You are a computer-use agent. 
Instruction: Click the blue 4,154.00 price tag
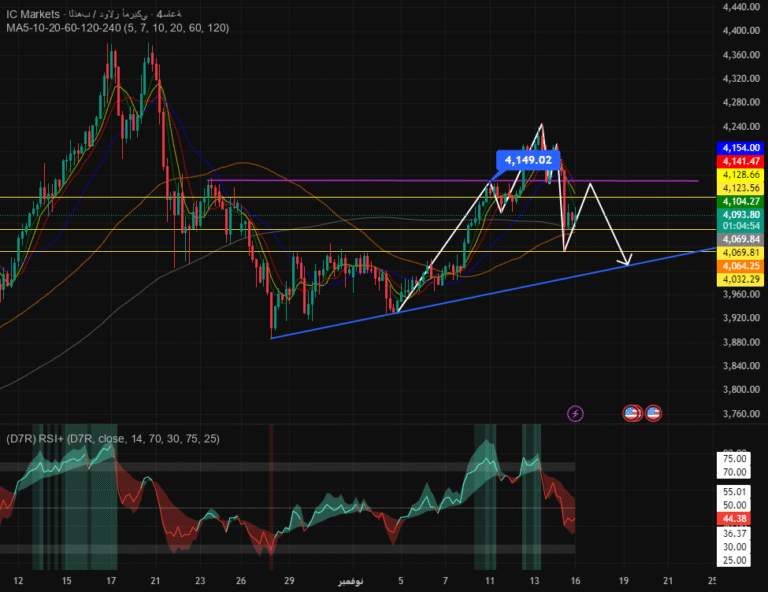pos(741,147)
